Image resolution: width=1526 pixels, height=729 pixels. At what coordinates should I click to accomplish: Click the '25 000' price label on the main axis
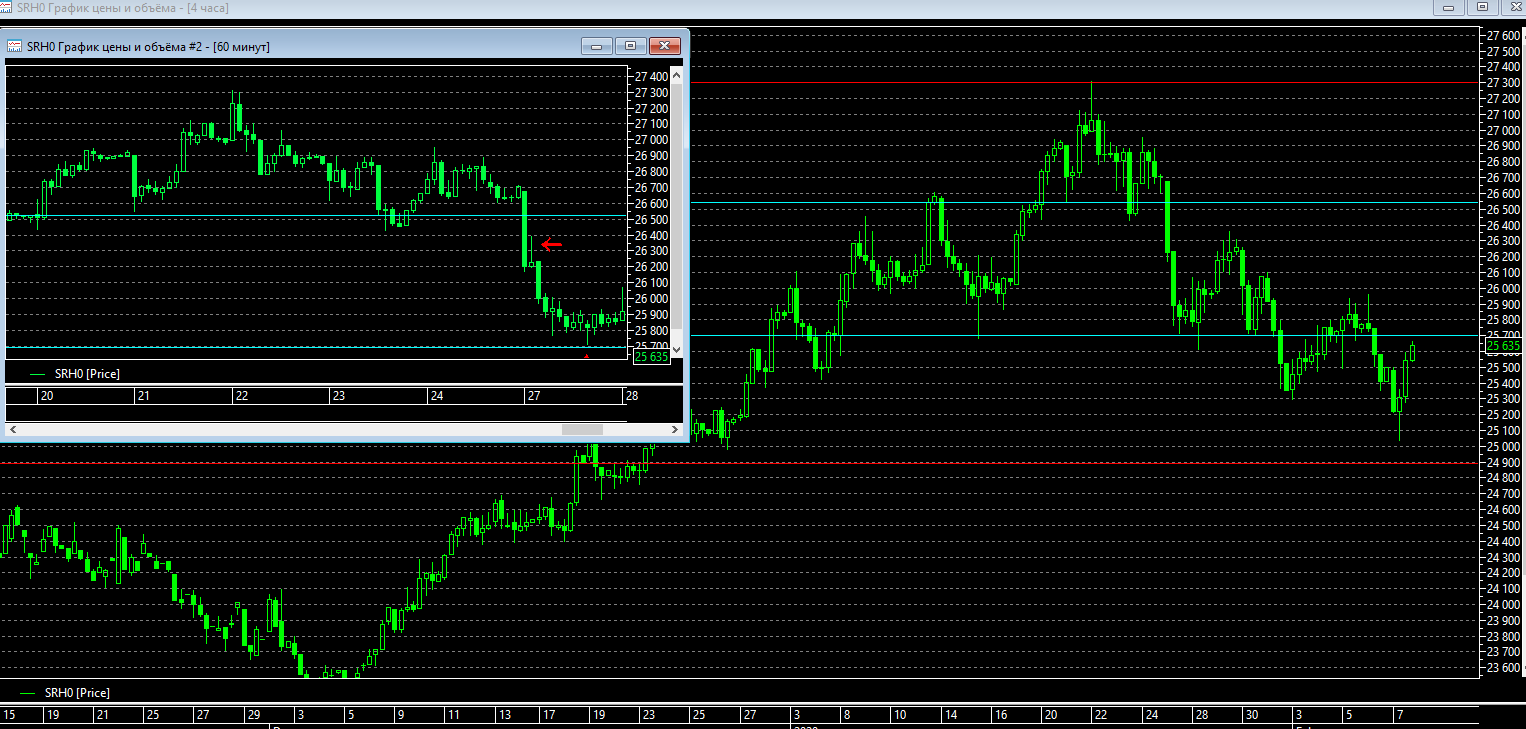(x=1503, y=447)
